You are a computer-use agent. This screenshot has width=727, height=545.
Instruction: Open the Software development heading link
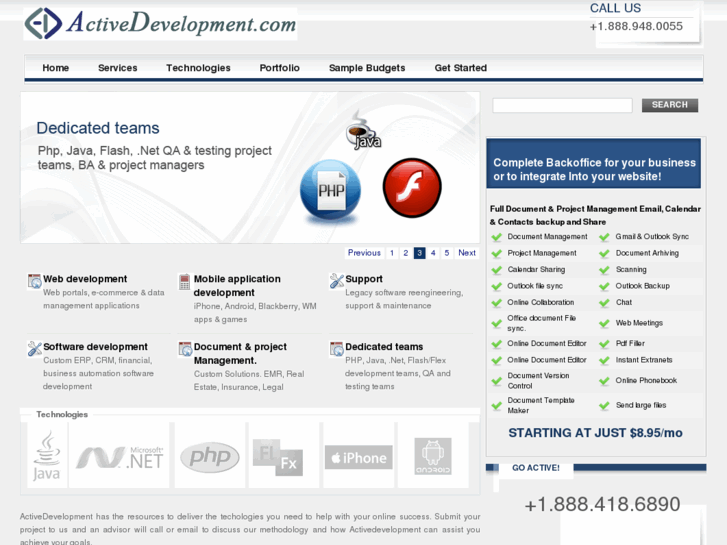96,346
